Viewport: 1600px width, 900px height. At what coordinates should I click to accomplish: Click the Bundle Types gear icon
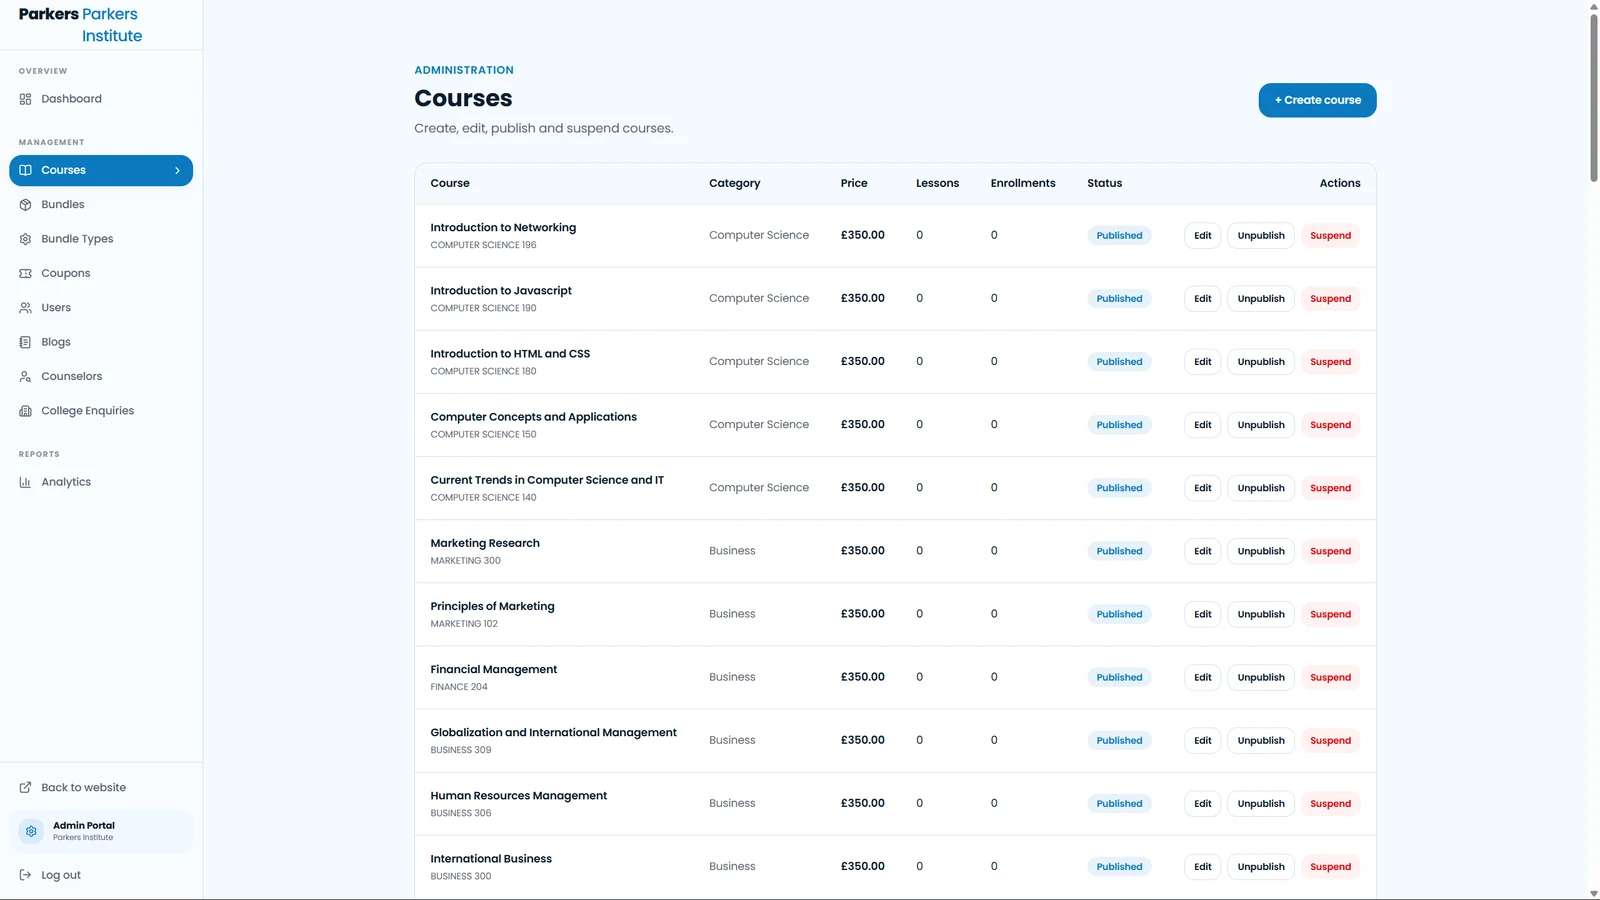[x=25, y=239]
